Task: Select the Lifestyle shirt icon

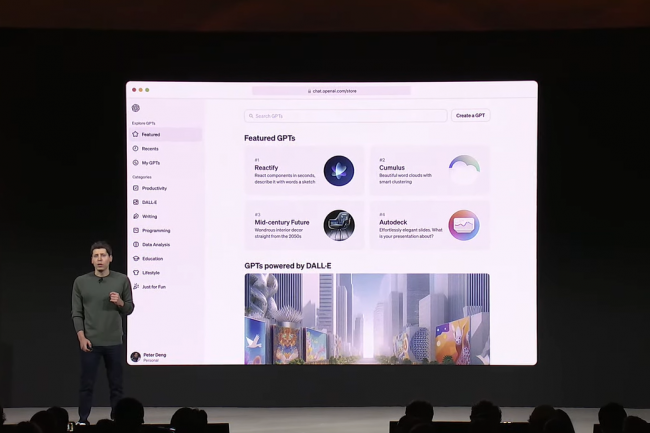Action: 136,273
